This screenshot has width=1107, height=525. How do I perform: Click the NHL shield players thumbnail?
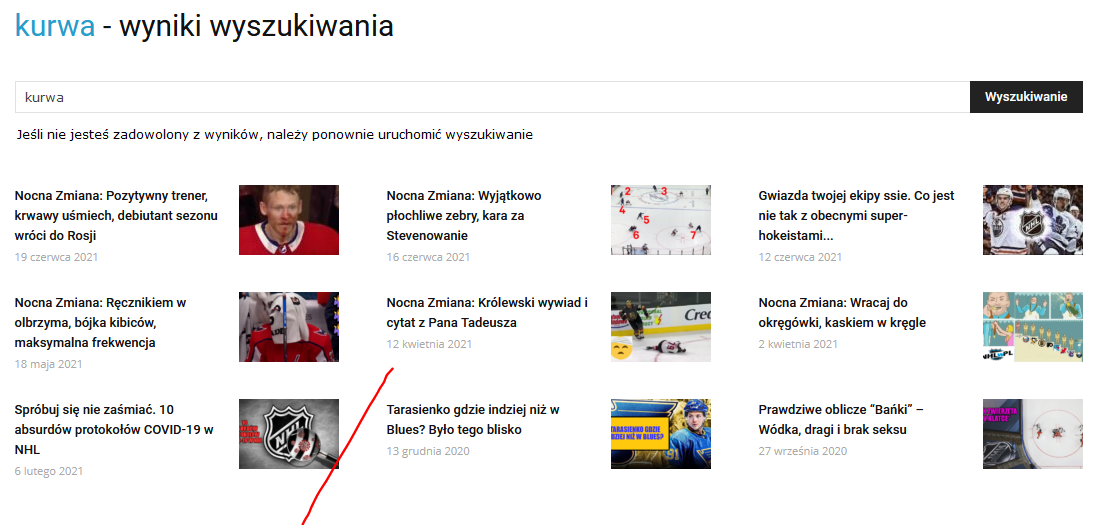[1033, 219]
